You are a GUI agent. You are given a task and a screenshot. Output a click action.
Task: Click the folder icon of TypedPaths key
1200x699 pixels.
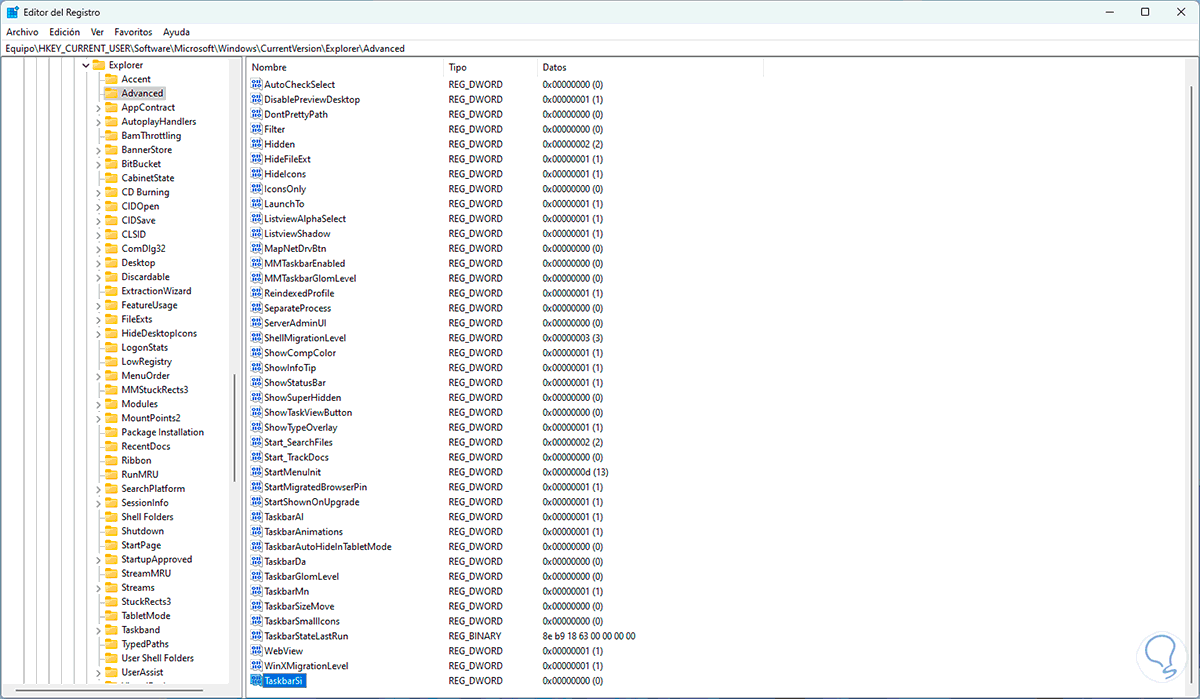111,644
